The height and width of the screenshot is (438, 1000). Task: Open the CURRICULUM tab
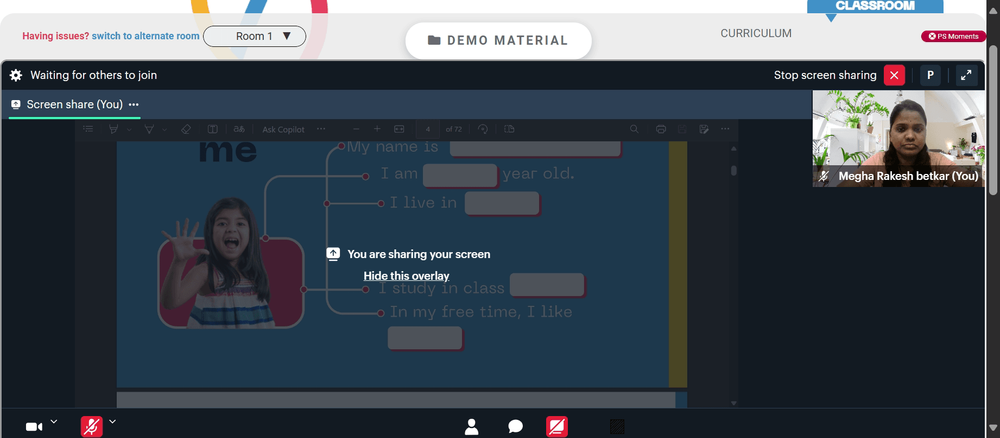[756, 33]
